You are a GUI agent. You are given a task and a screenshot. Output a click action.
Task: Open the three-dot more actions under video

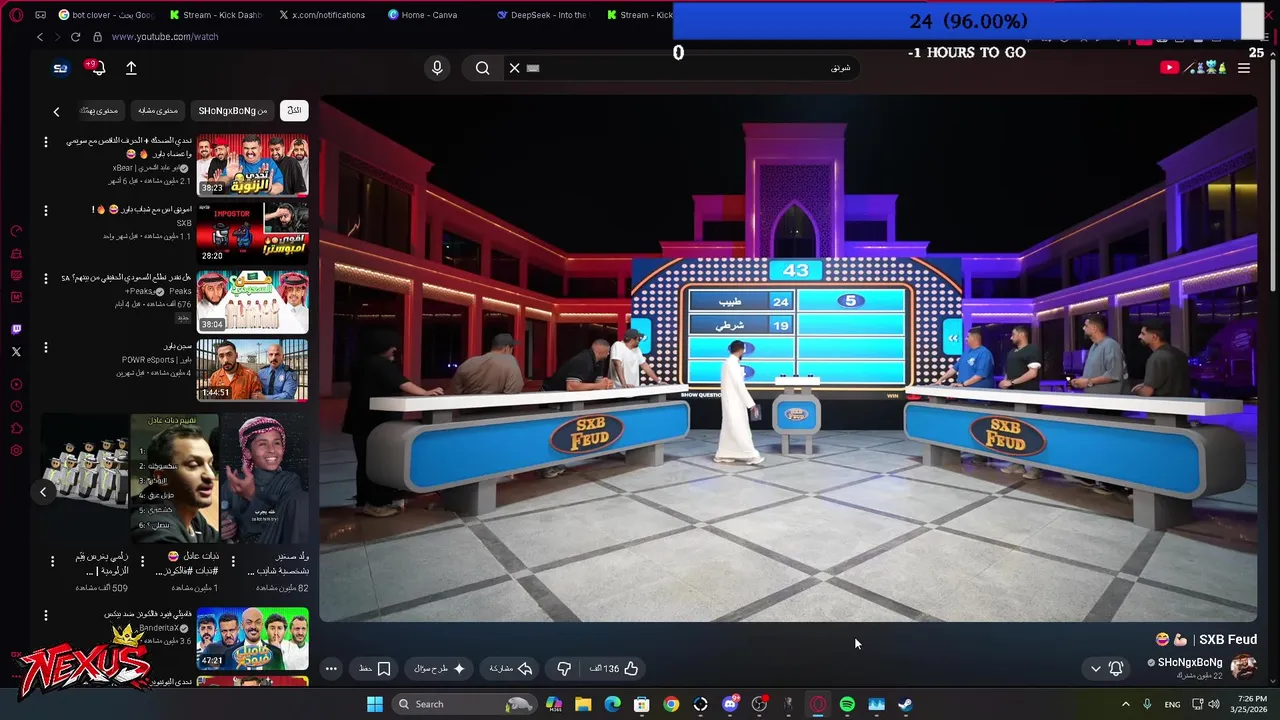click(331, 668)
